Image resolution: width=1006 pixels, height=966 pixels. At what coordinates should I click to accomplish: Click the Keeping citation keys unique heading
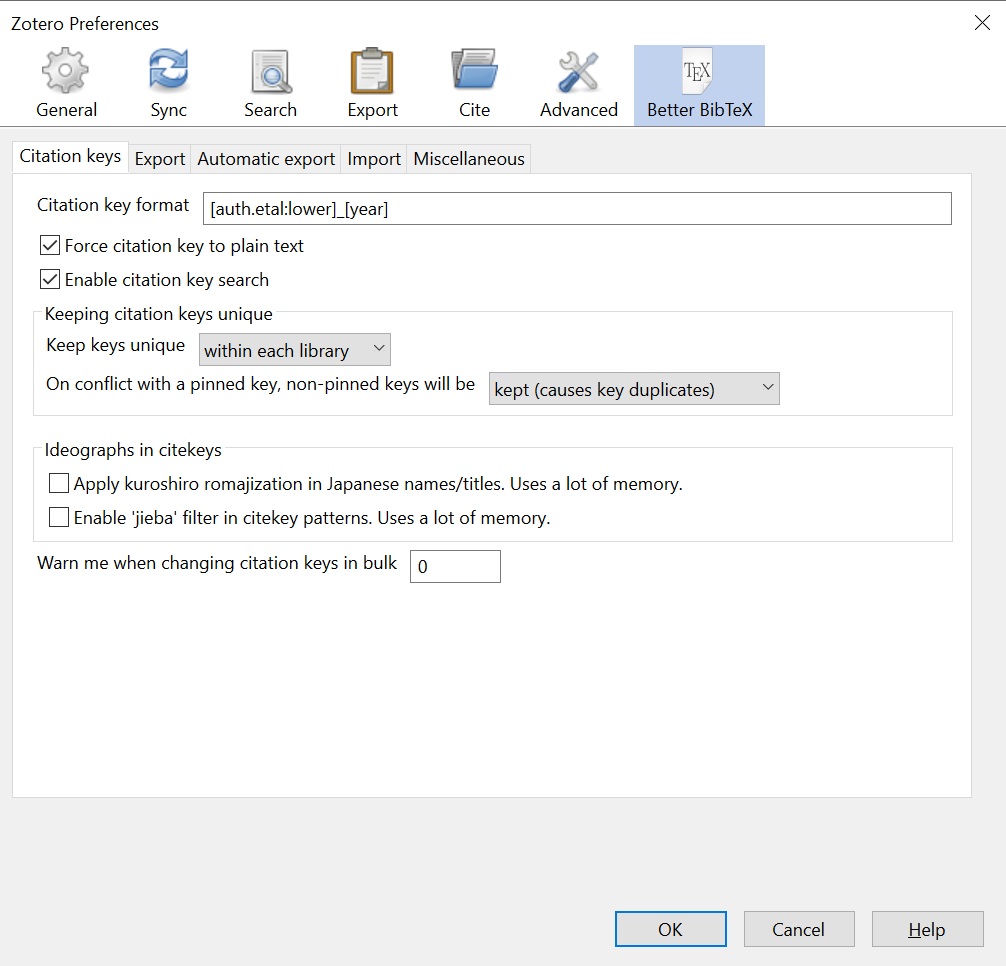158,314
